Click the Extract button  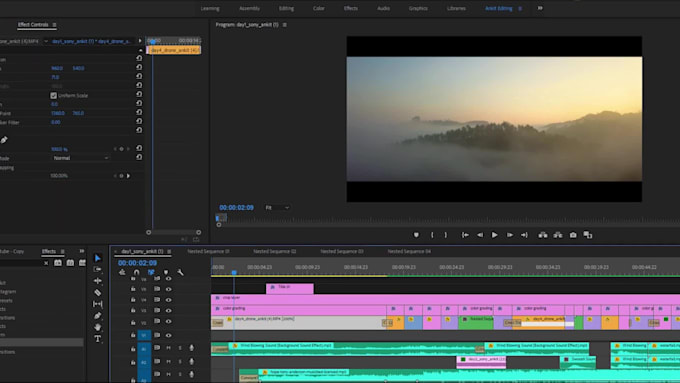click(558, 235)
